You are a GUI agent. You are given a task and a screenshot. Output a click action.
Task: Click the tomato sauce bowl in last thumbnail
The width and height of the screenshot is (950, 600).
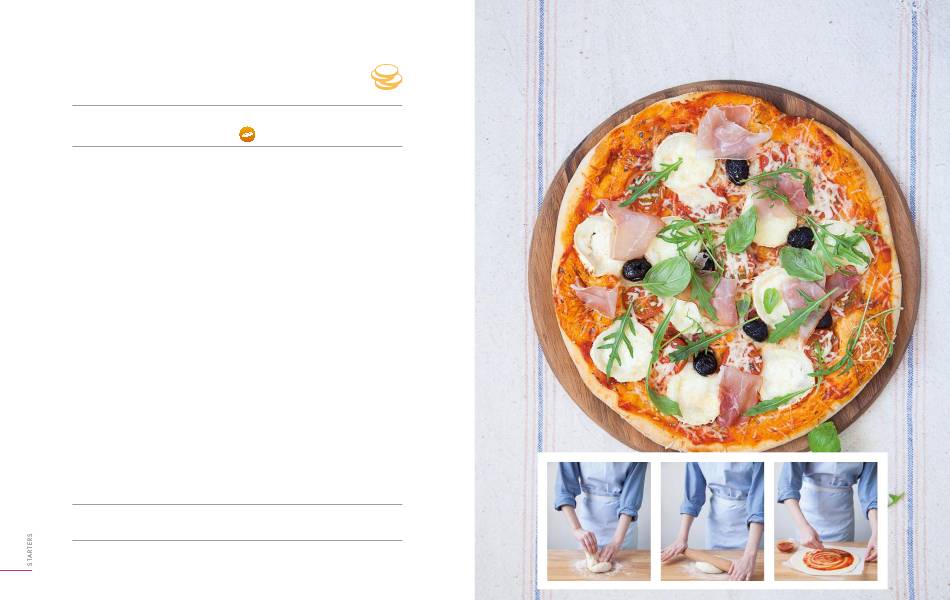[786, 545]
